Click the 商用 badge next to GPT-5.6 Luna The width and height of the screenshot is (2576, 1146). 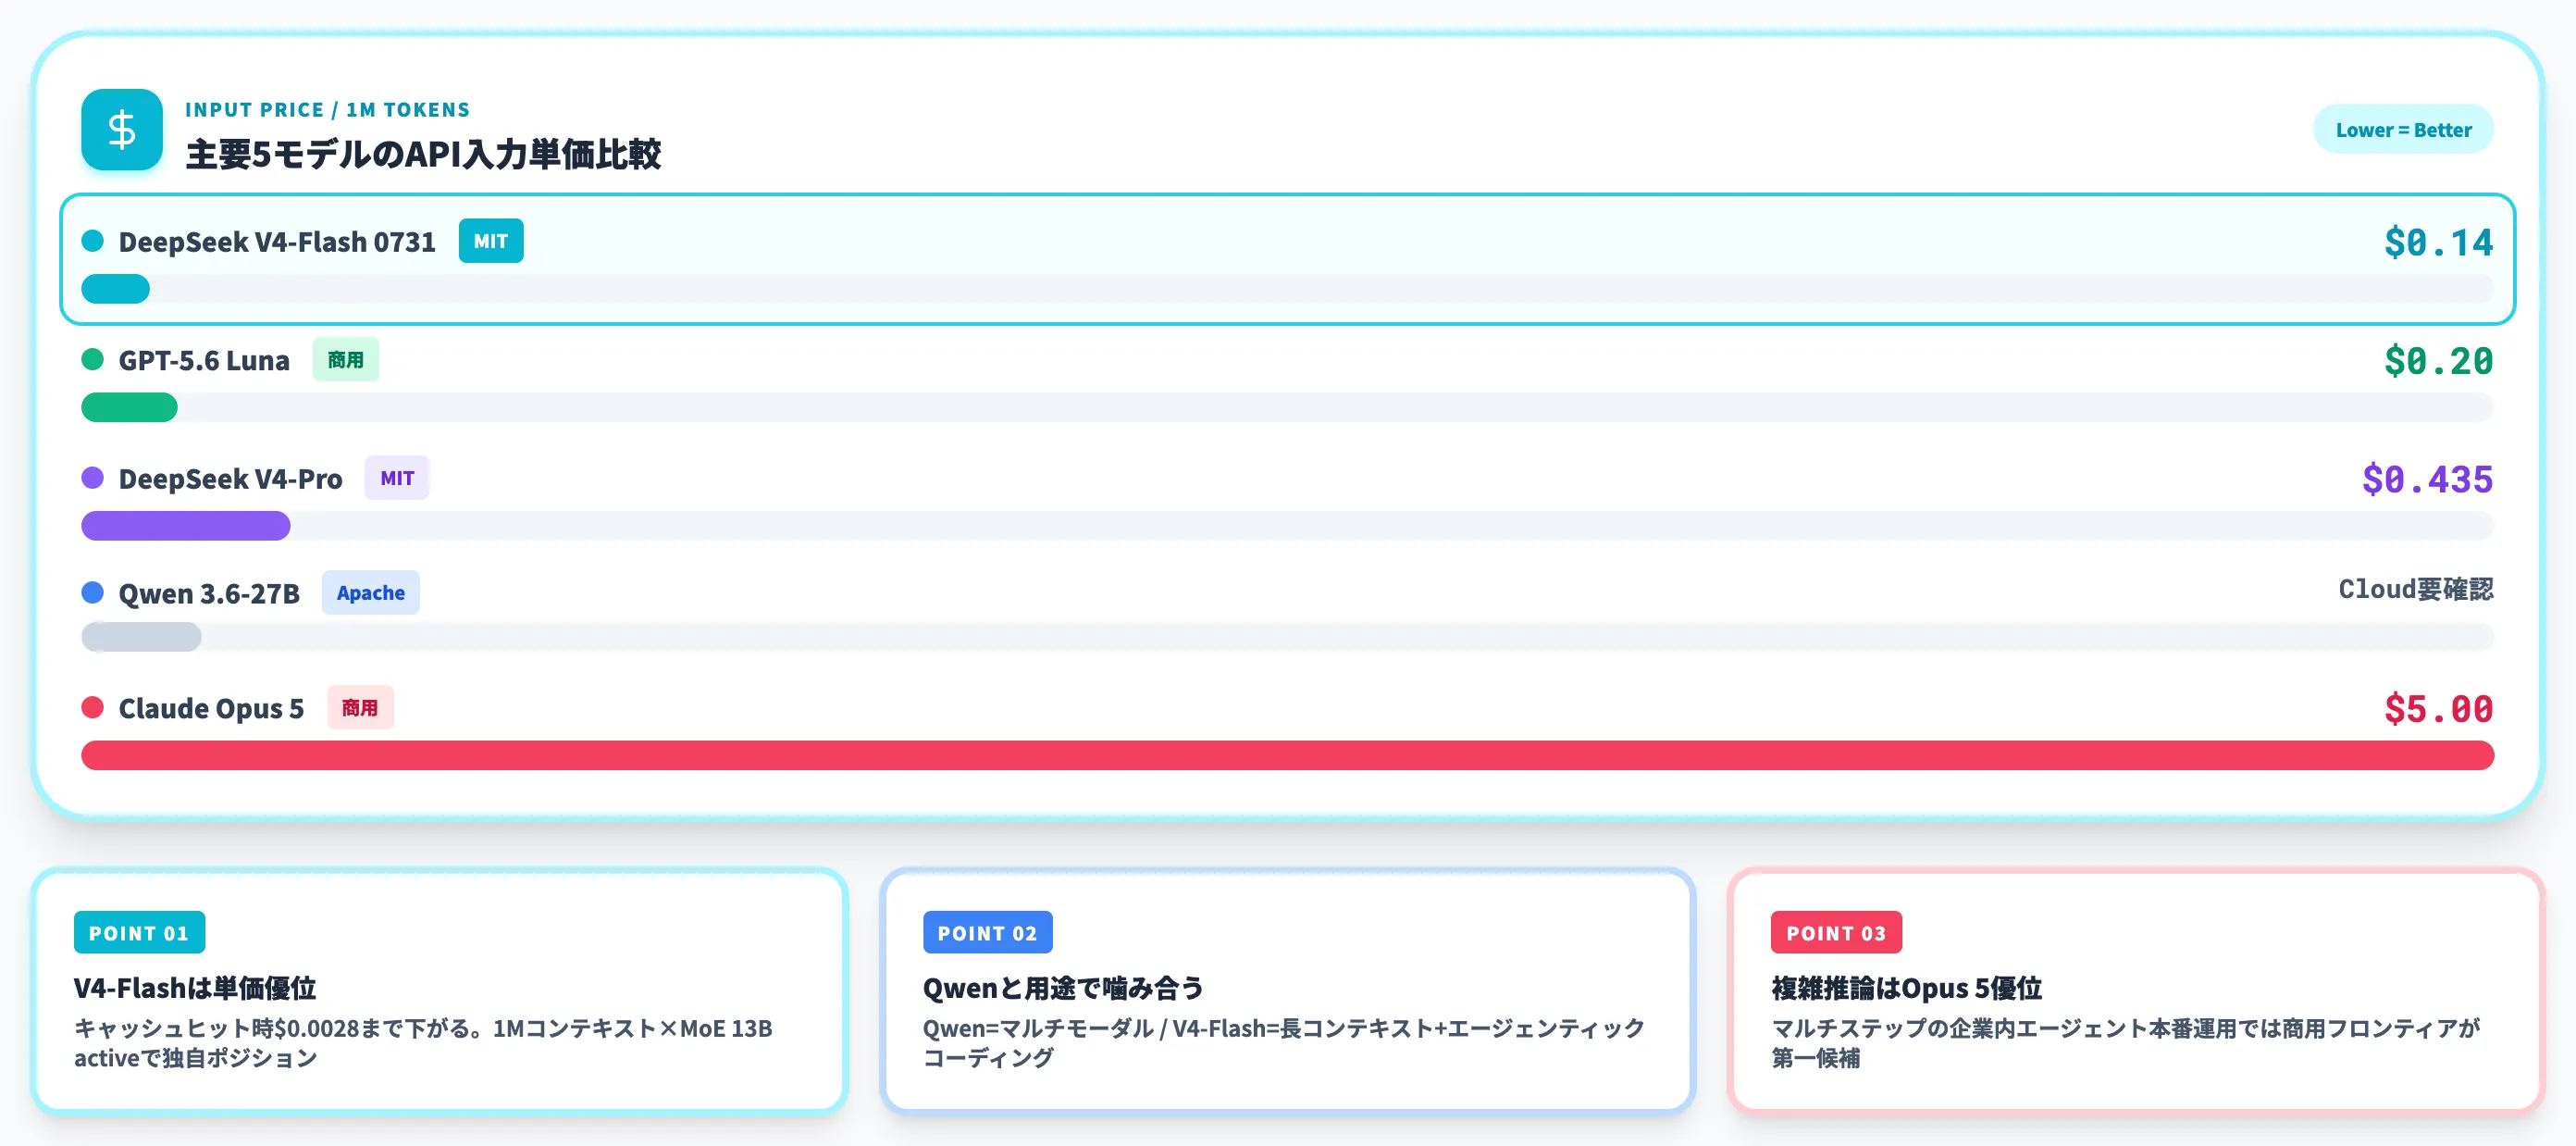[x=345, y=359]
